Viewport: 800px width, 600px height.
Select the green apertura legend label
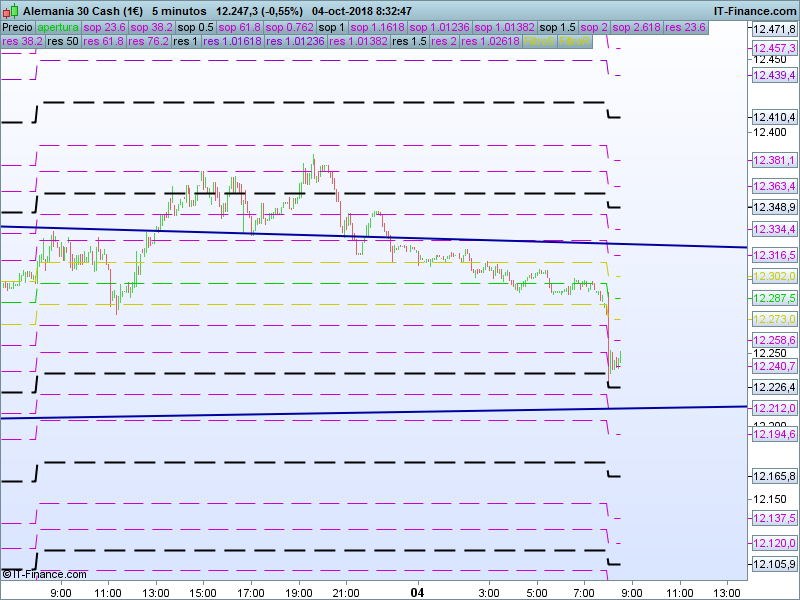(58, 28)
